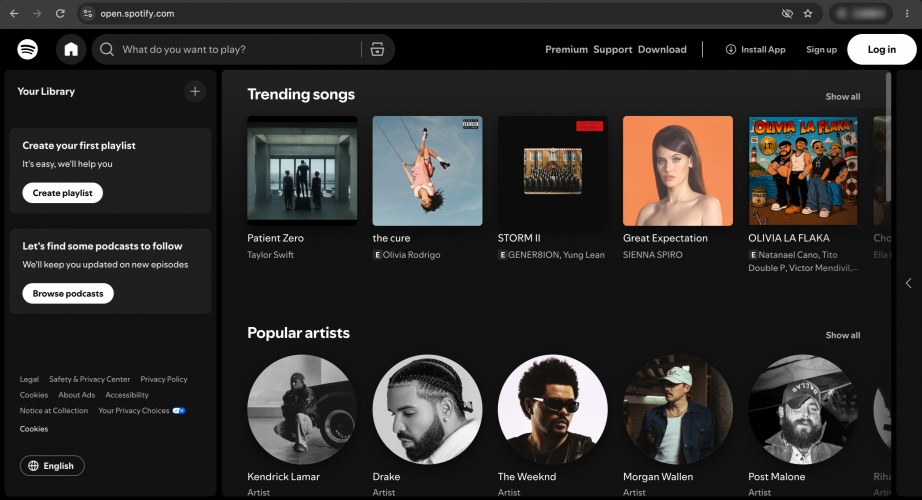Click the Cookies link below Notice at Collection
The height and width of the screenshot is (500, 922).
(34, 429)
